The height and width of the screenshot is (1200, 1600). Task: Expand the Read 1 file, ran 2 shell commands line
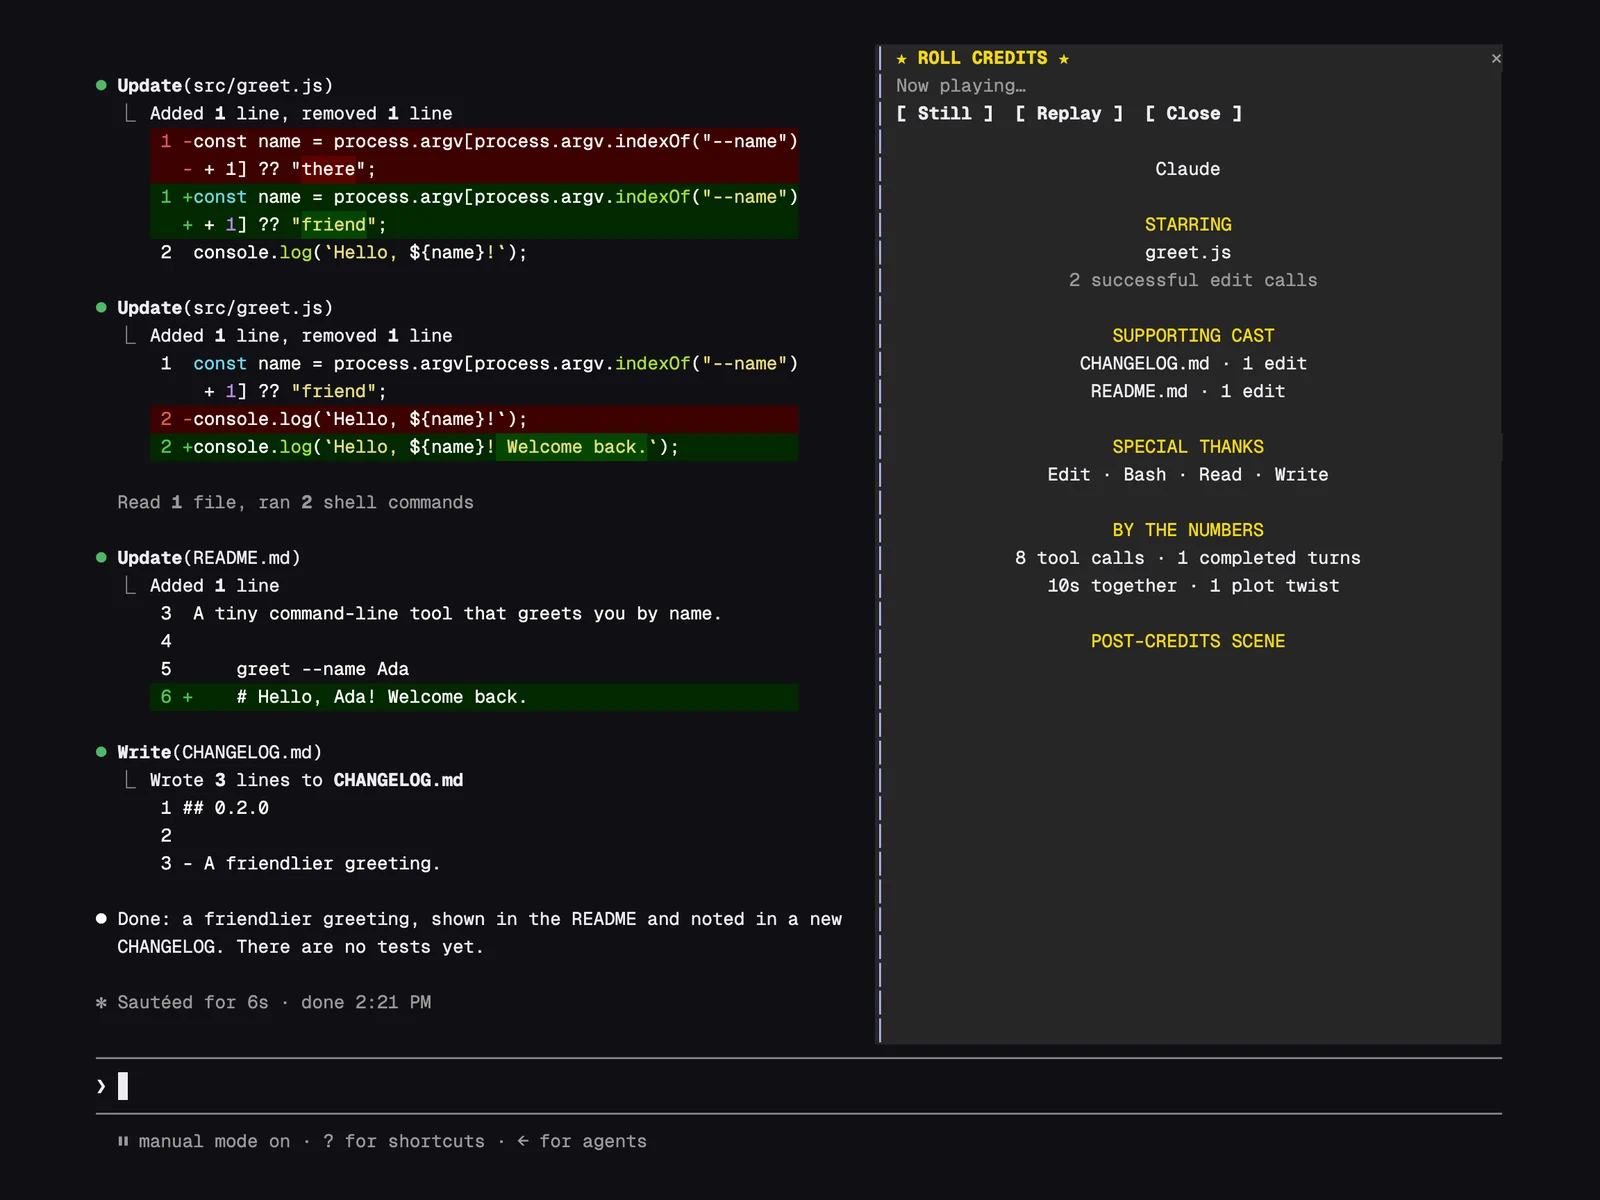(x=295, y=503)
